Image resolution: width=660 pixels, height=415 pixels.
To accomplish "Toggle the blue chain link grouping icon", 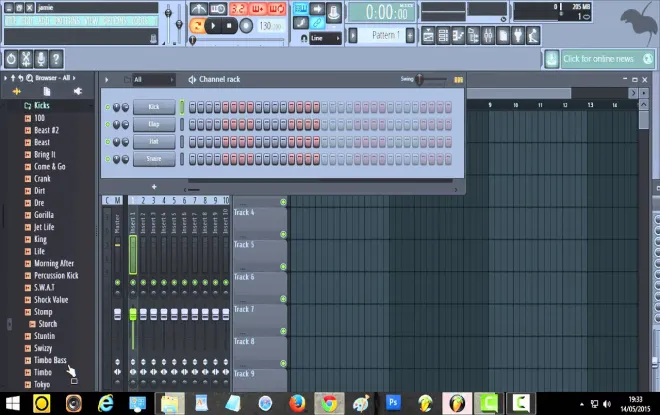I will coord(317,23).
